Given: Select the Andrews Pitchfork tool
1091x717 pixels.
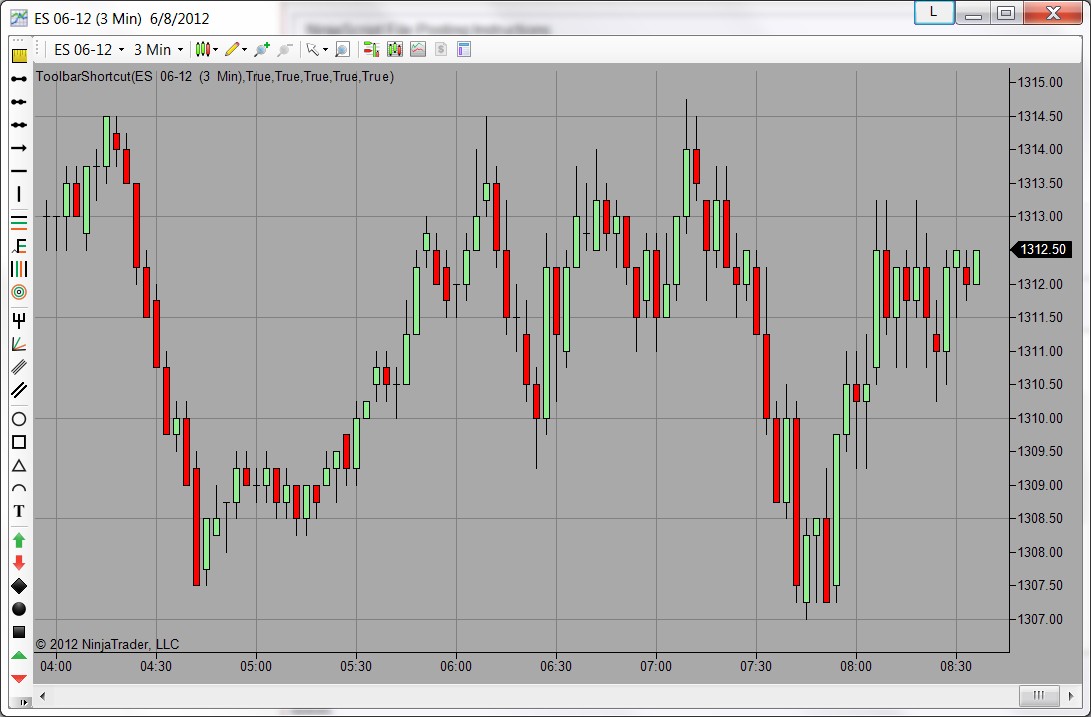Looking at the screenshot, I should 19,320.
